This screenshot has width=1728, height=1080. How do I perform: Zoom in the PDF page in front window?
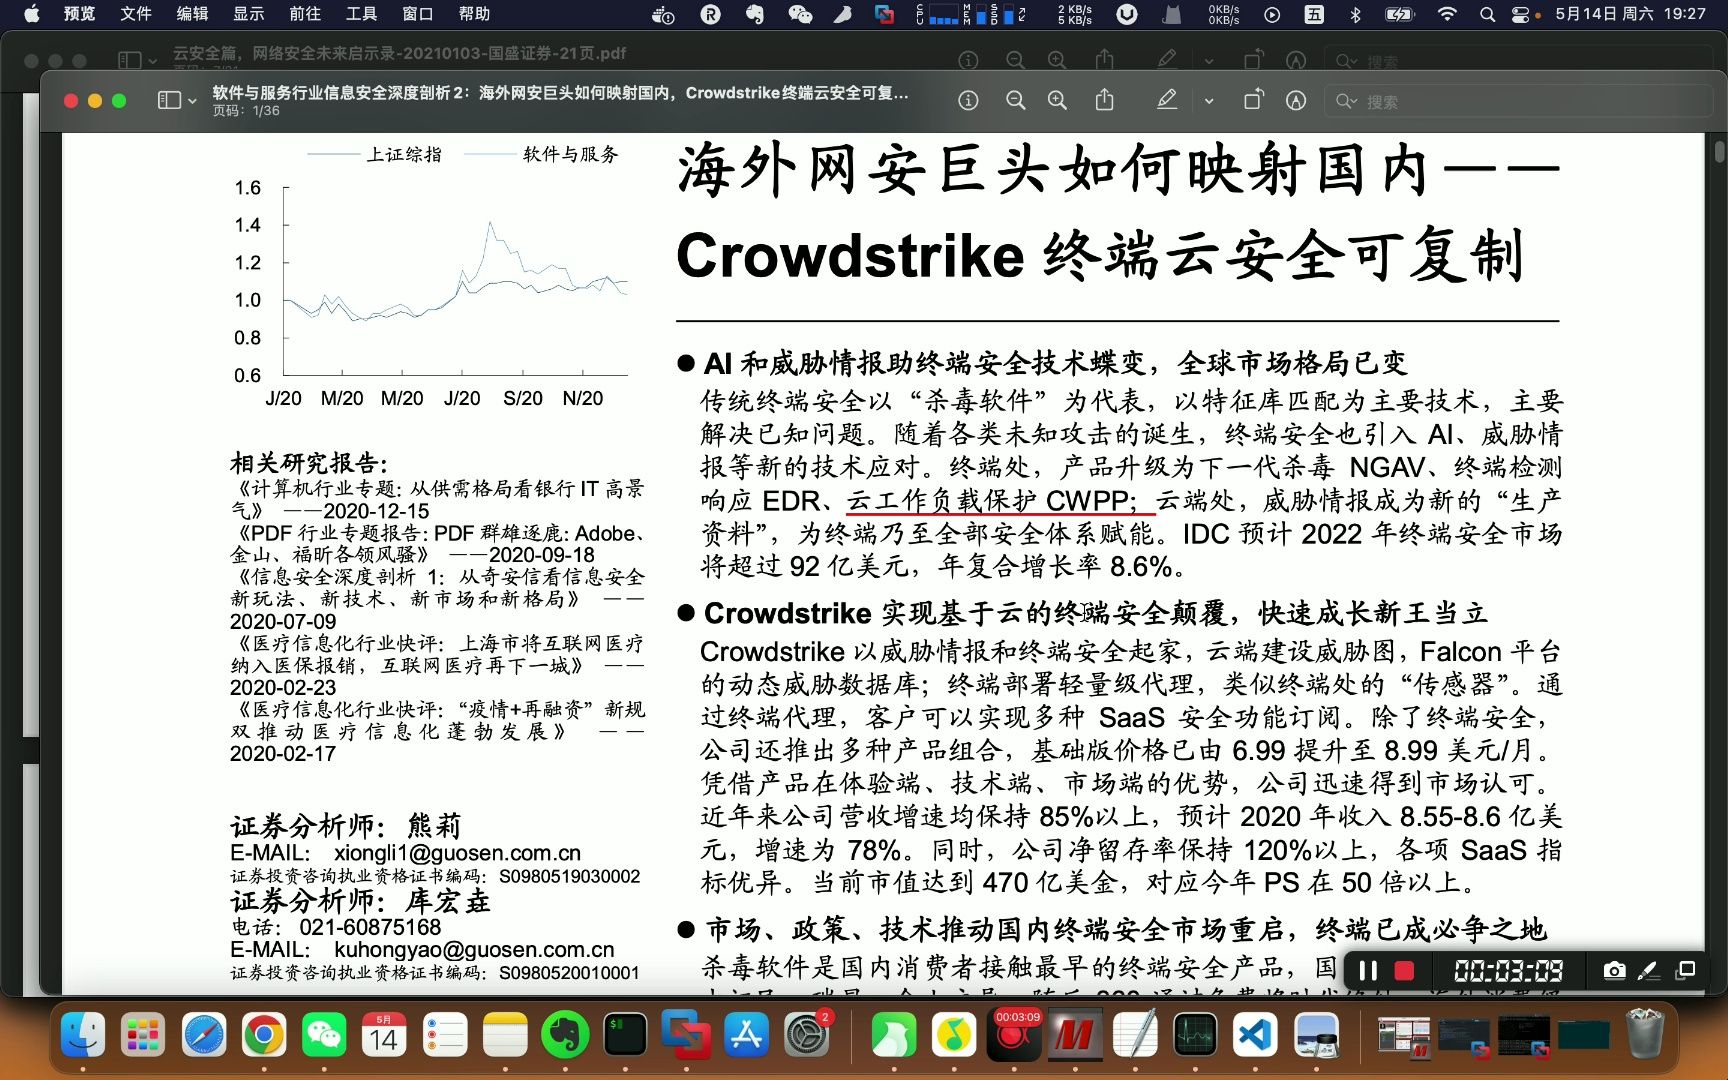point(1057,100)
